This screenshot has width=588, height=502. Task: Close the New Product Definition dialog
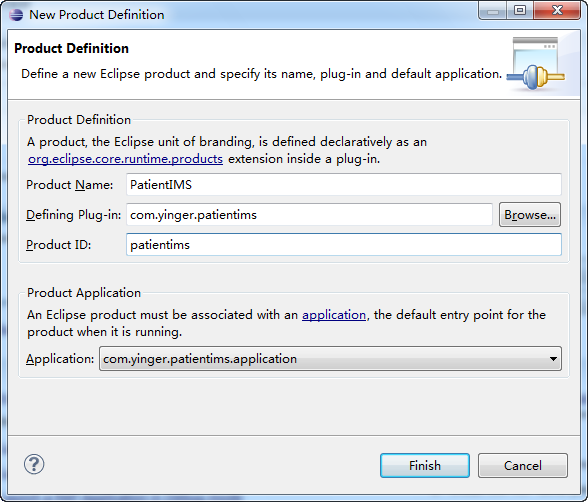[557, 10]
